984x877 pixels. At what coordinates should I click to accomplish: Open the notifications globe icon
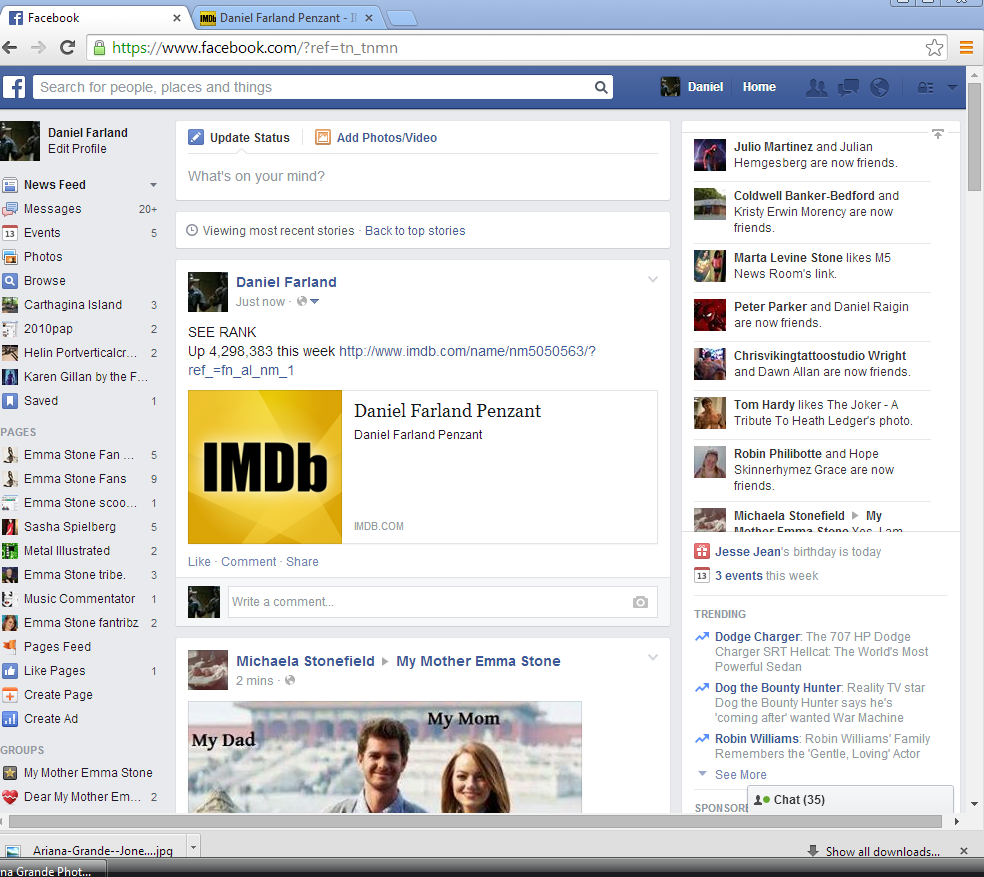pos(879,87)
